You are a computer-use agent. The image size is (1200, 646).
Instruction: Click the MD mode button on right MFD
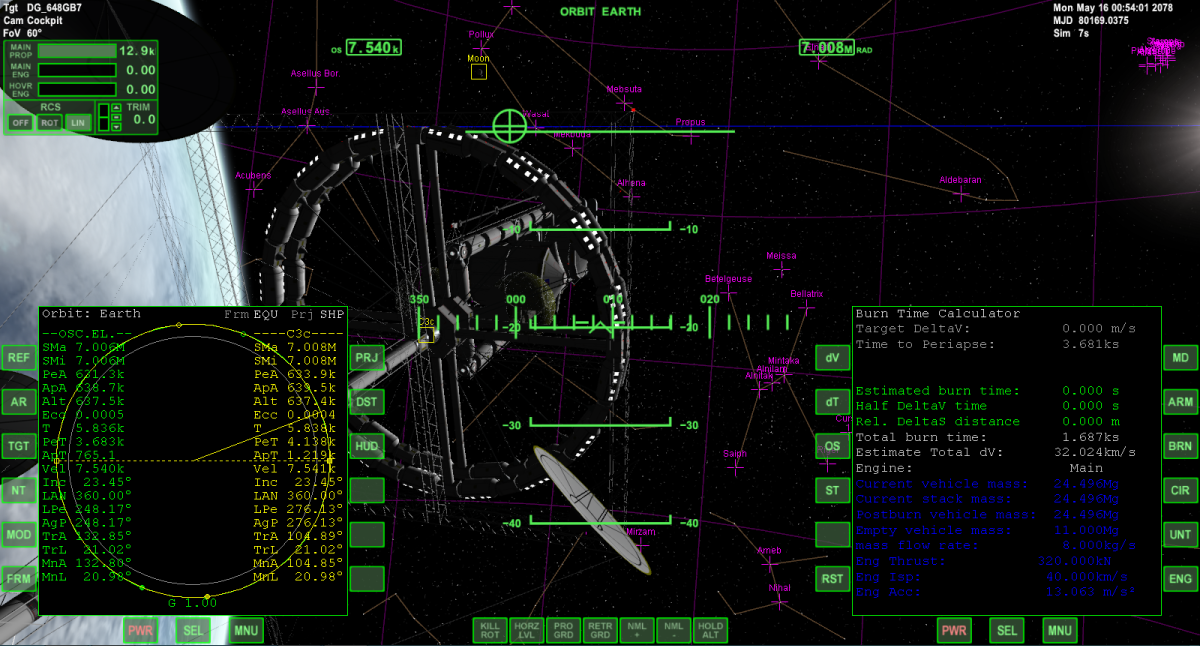(x=1181, y=357)
